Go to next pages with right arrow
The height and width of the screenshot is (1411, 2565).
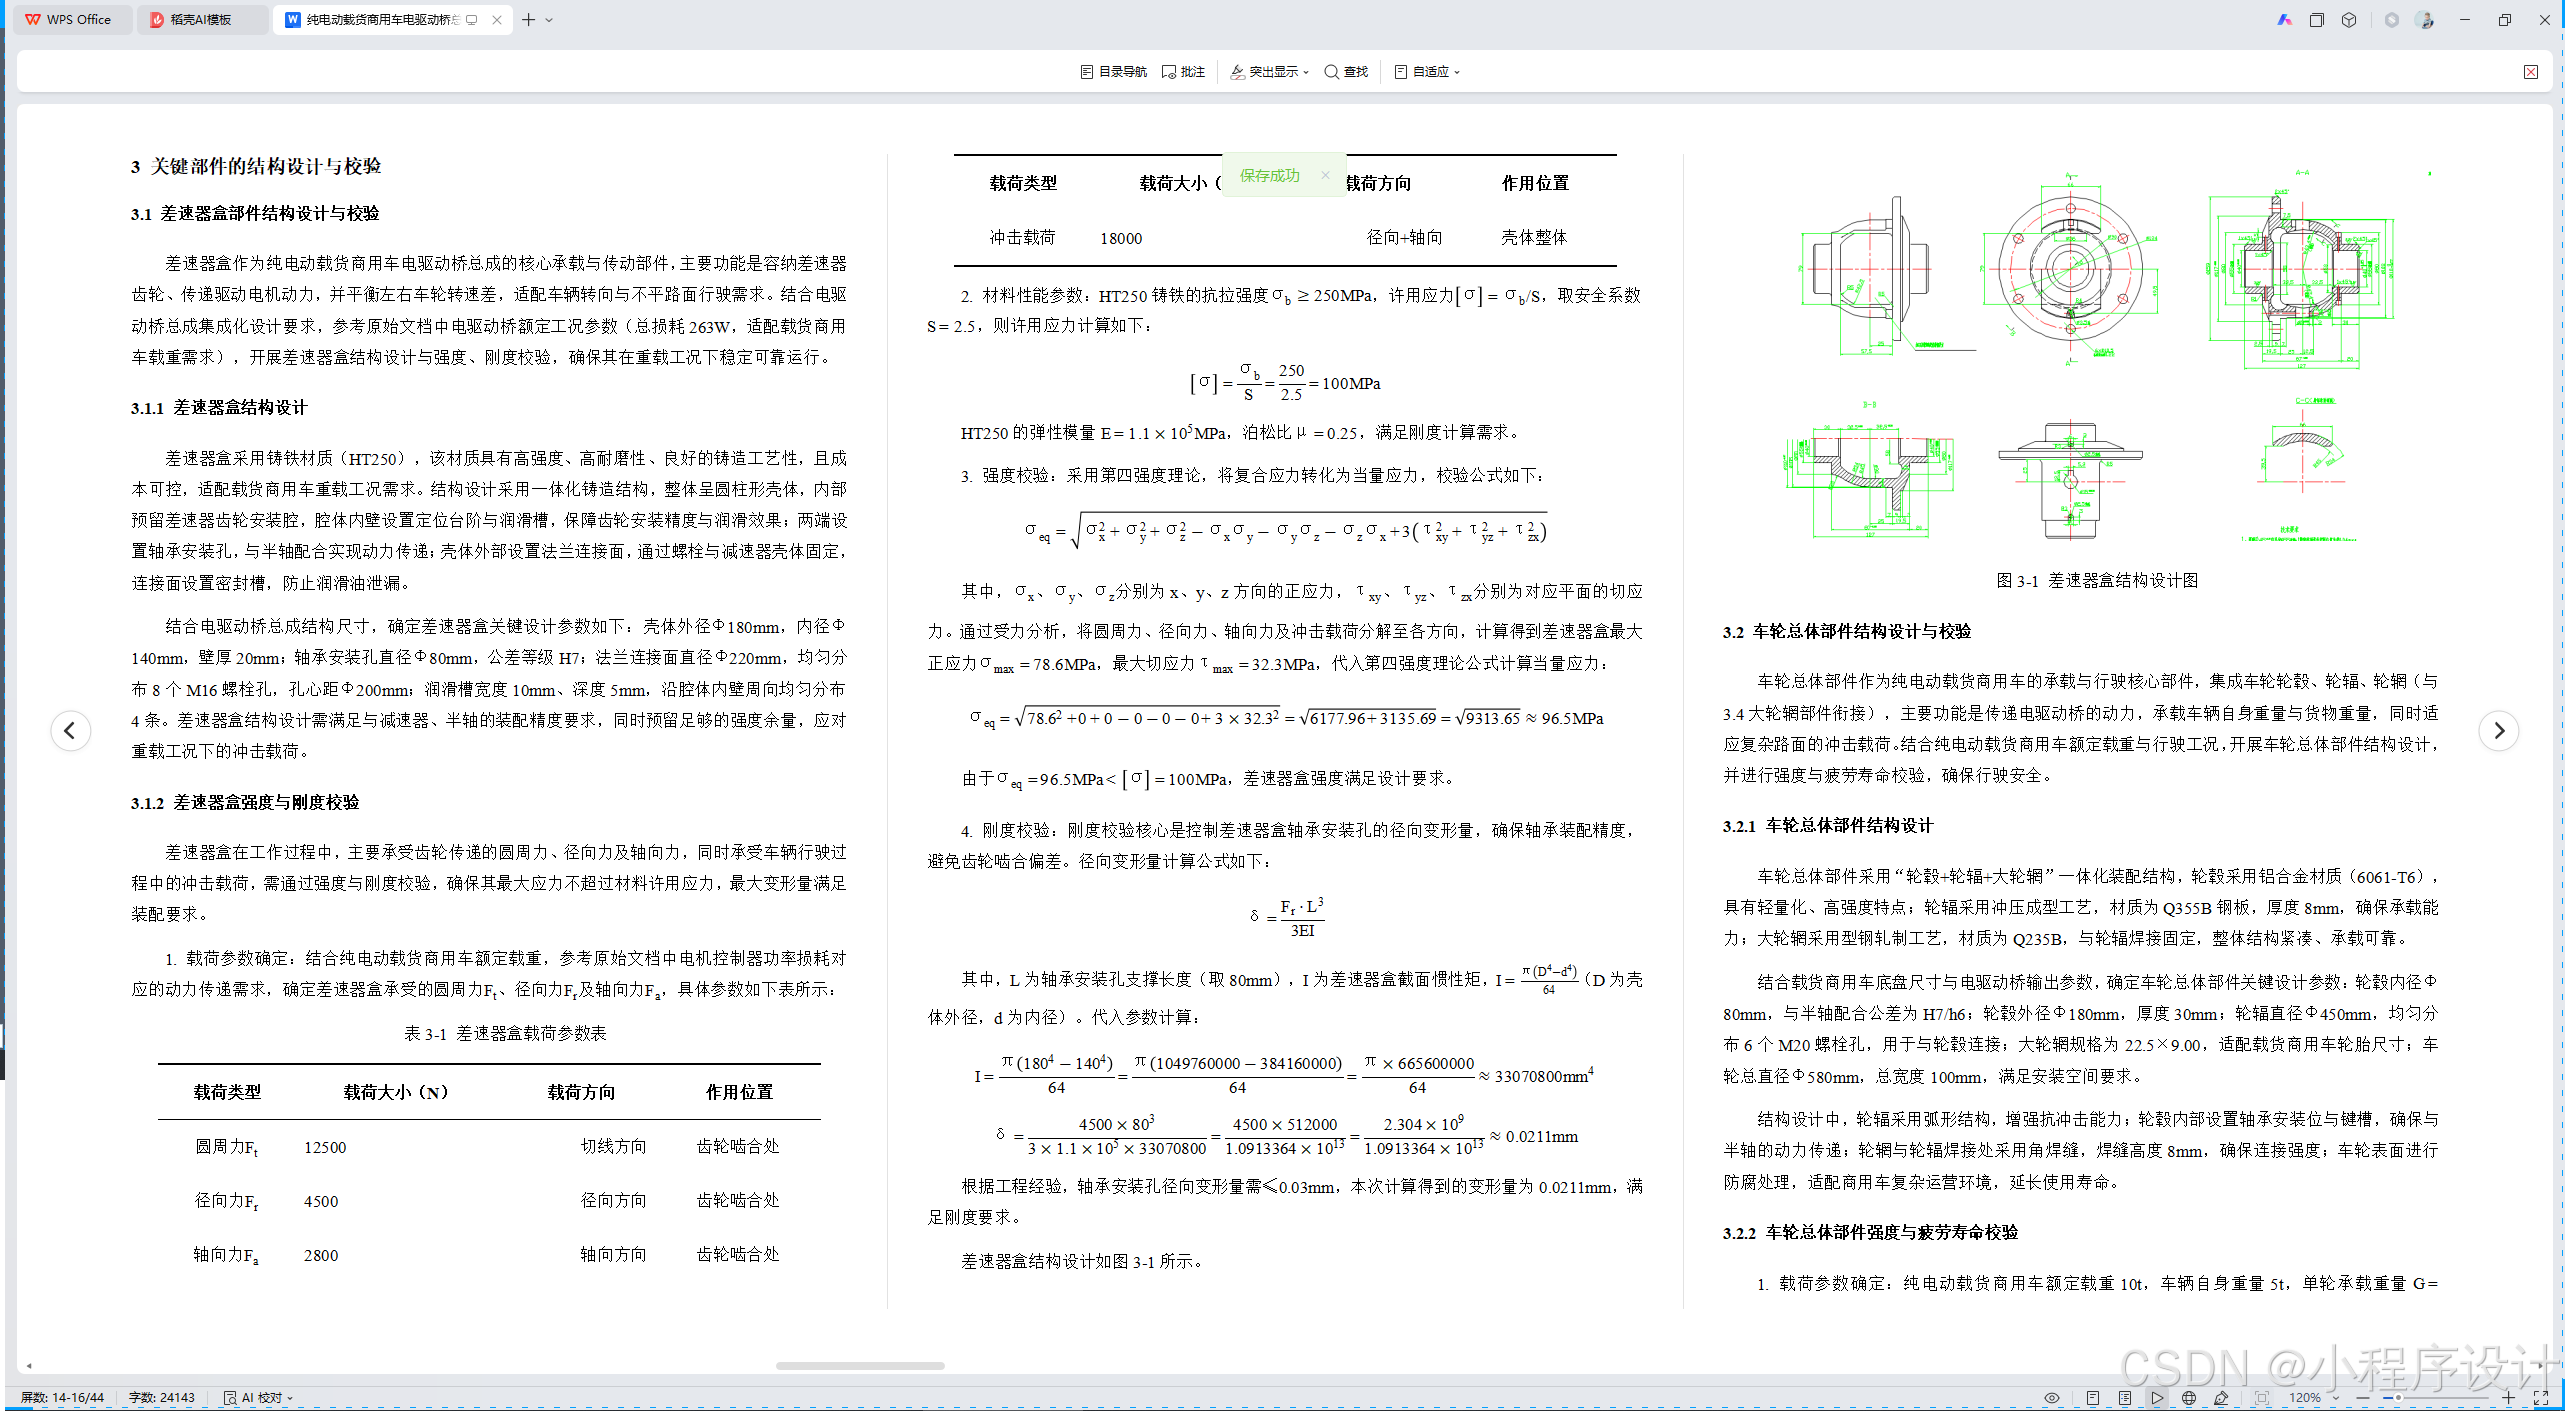point(2498,731)
